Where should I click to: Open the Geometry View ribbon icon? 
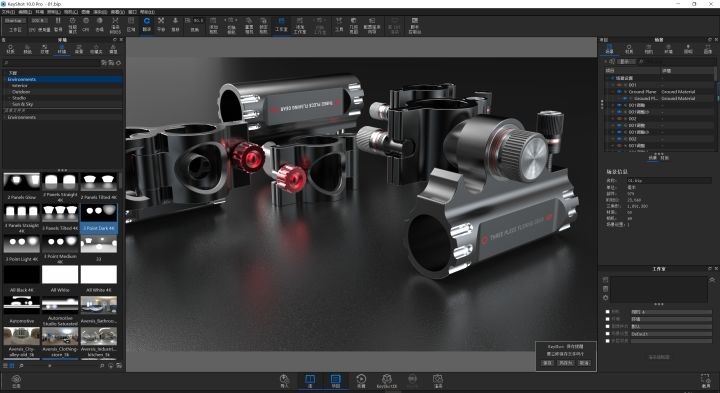(x=354, y=25)
